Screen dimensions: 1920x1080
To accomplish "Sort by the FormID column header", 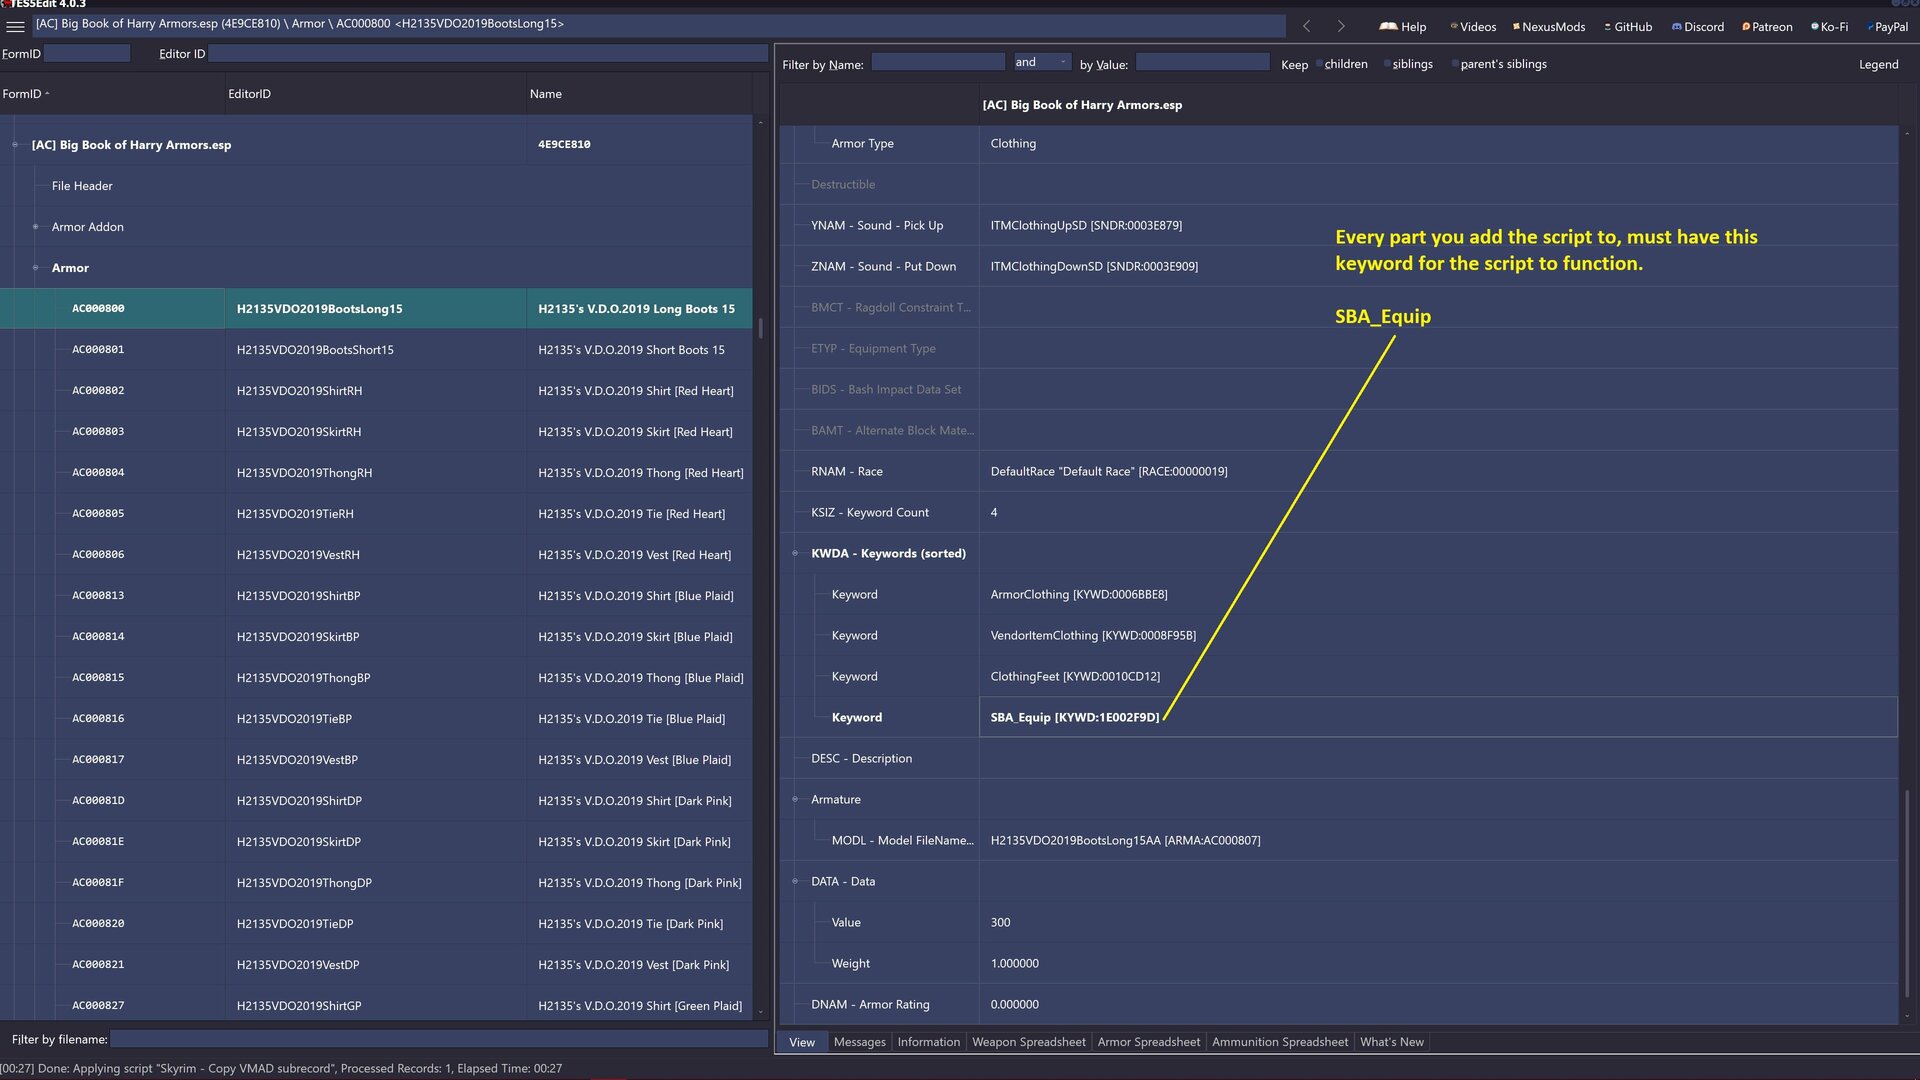I will tap(112, 94).
